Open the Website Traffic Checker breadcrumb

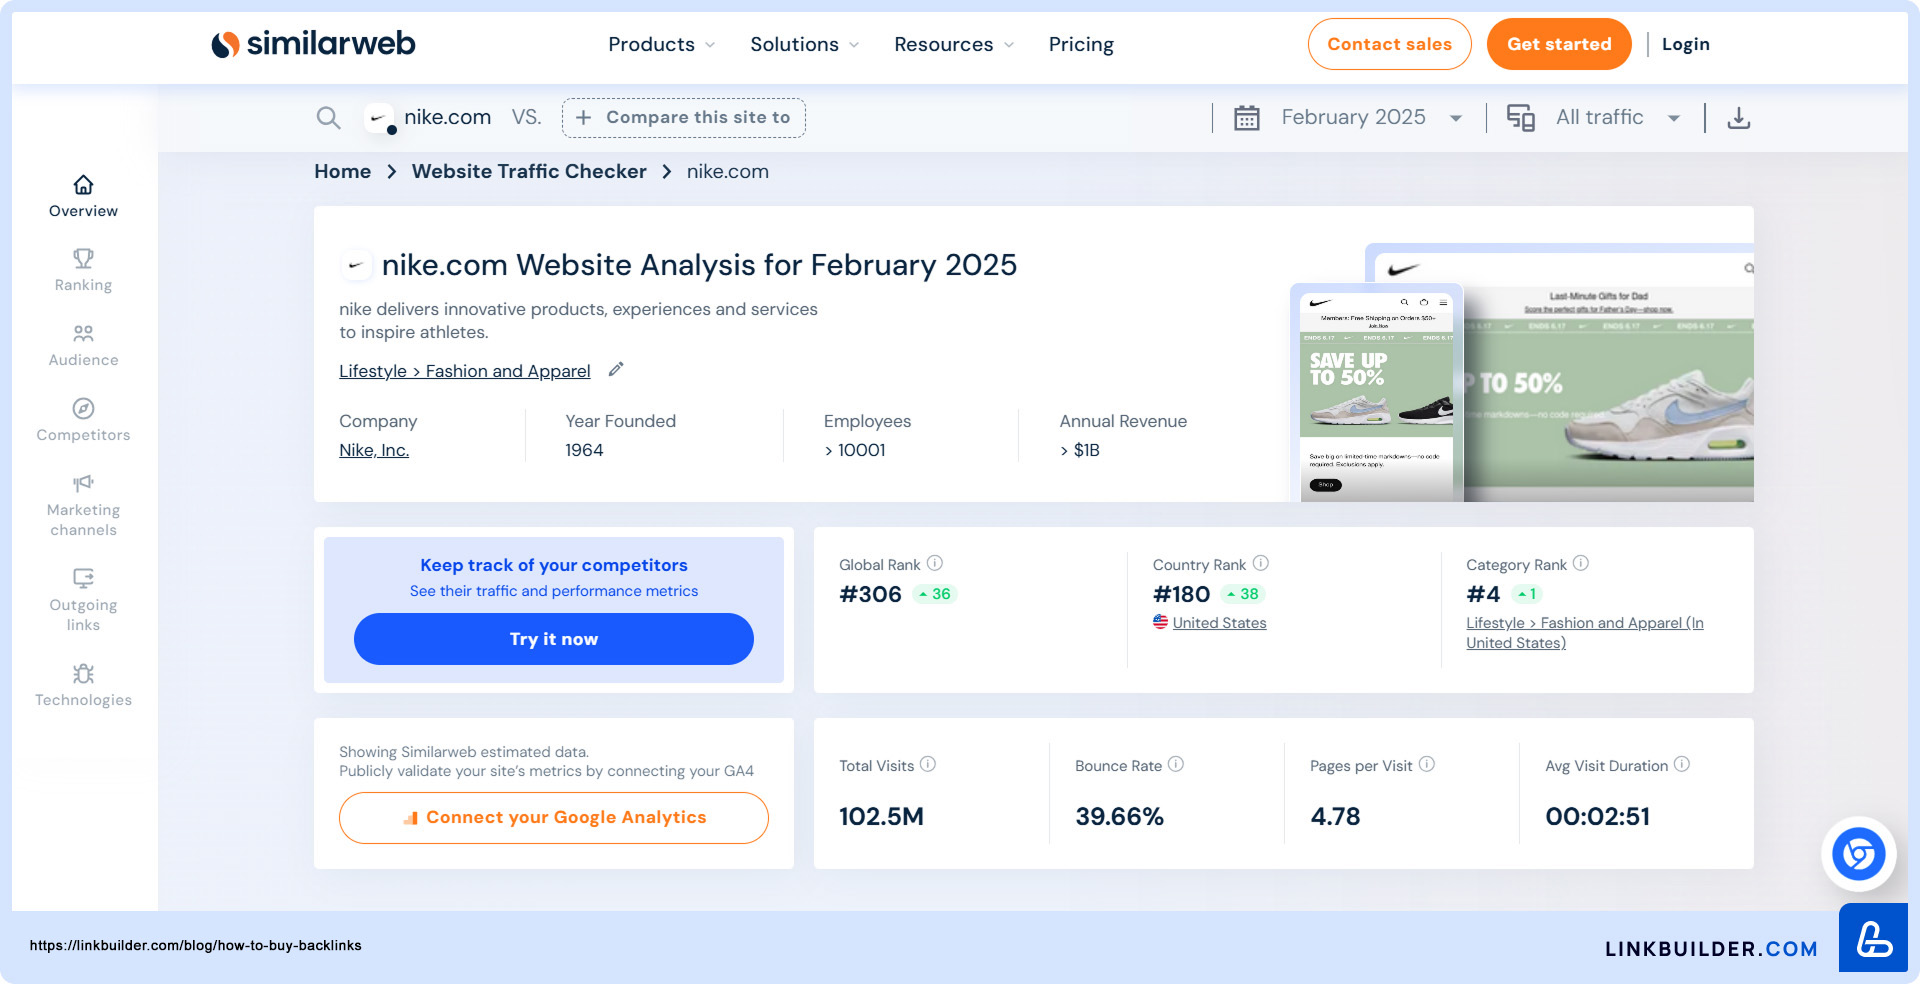pyautogui.click(x=529, y=171)
